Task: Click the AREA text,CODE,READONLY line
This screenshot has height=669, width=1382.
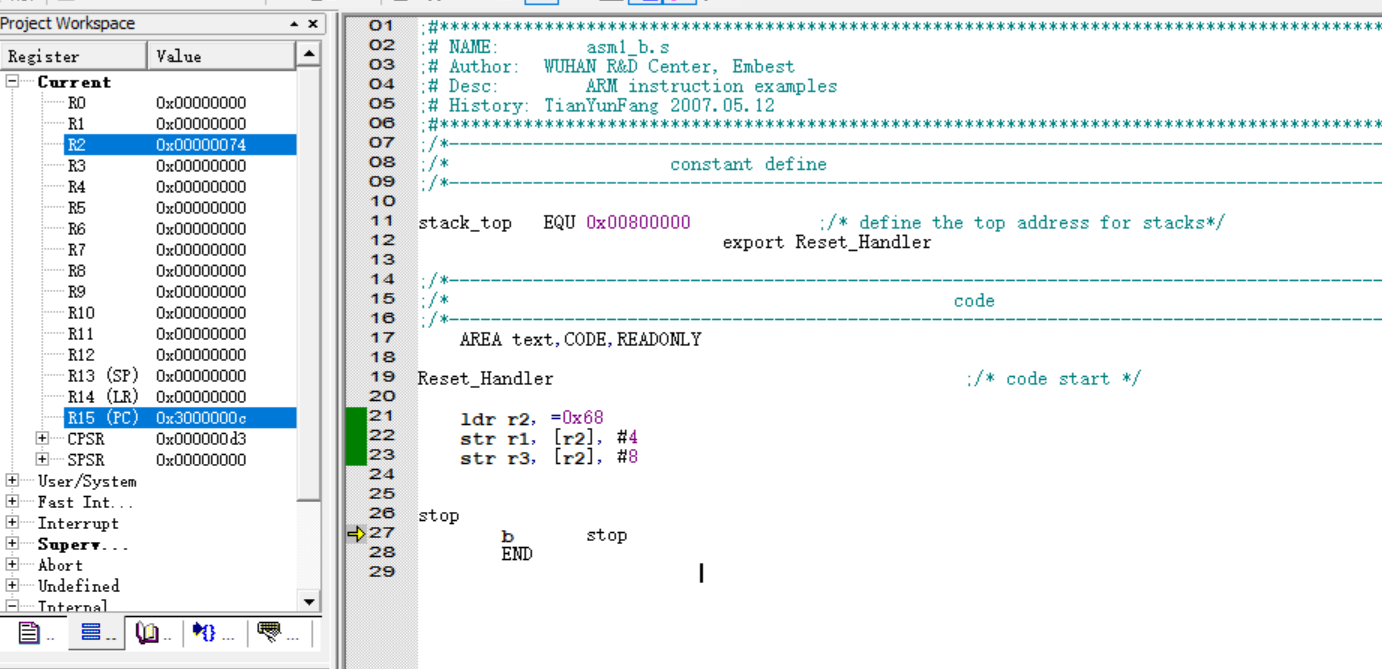Action: [581, 340]
